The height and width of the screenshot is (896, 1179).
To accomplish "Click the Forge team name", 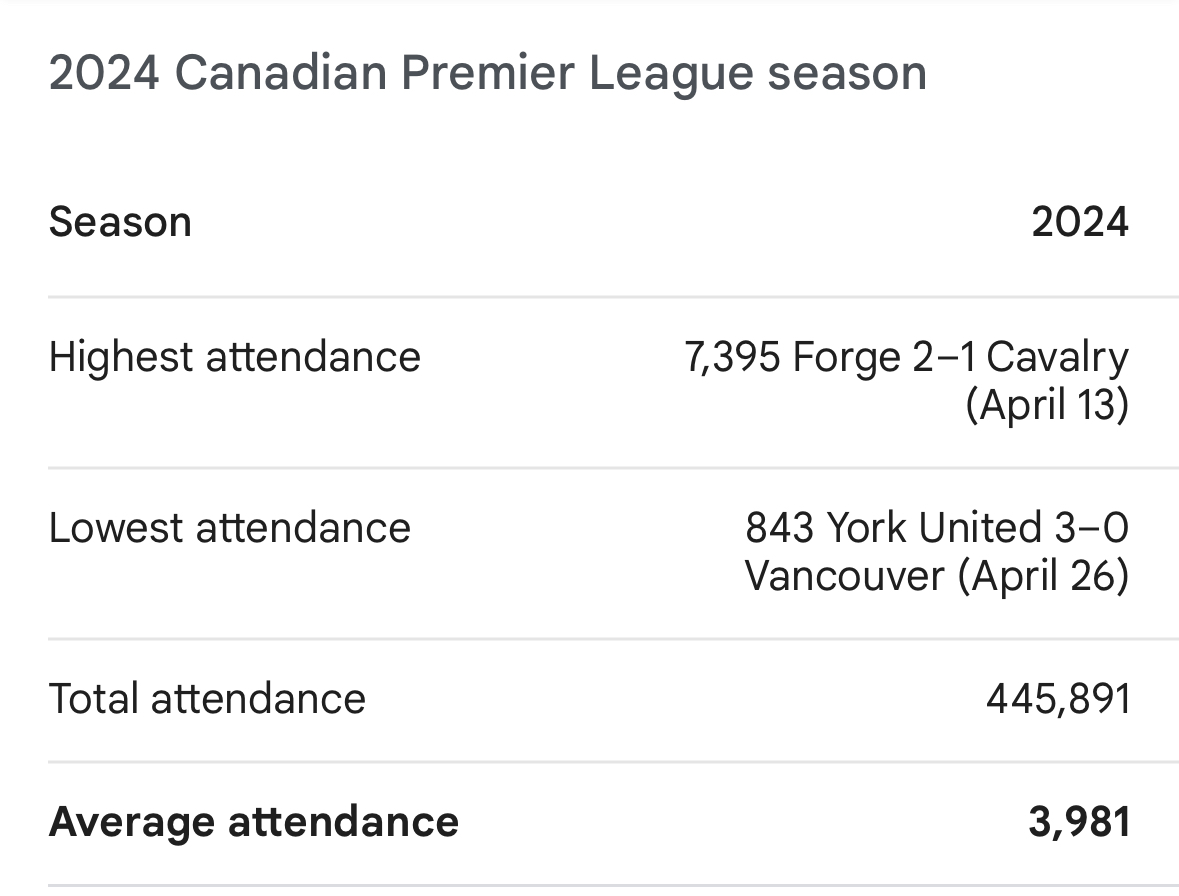I will pos(846,357).
